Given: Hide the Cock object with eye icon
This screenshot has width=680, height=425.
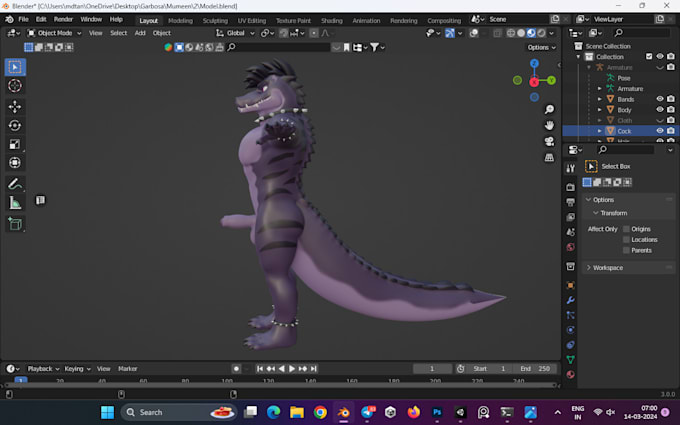Looking at the screenshot, I should 660,131.
